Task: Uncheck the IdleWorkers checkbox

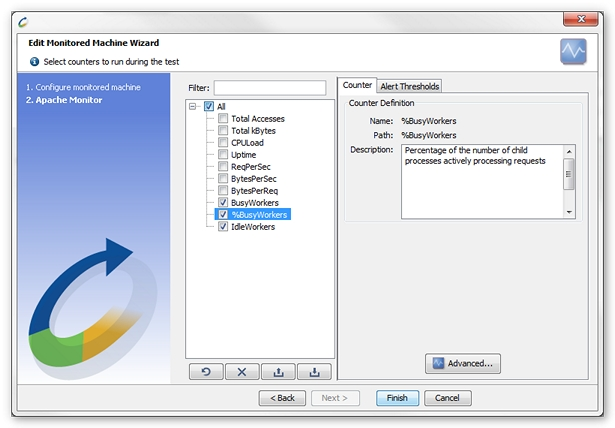Action: [223, 226]
